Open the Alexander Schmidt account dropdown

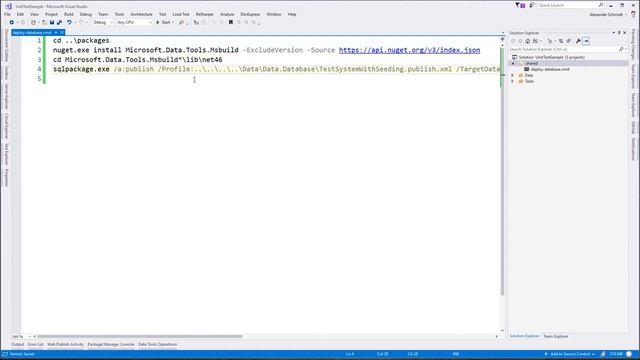608,14
